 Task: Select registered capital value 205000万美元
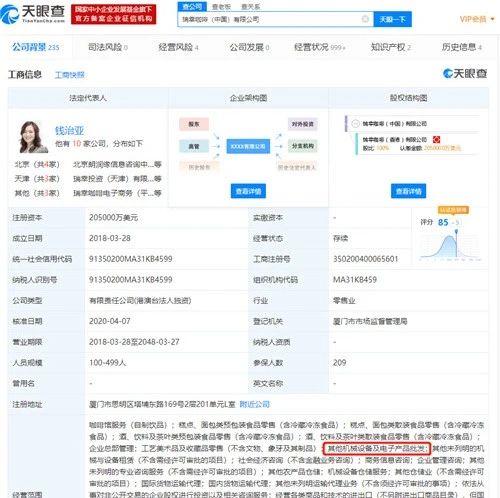tap(113, 217)
